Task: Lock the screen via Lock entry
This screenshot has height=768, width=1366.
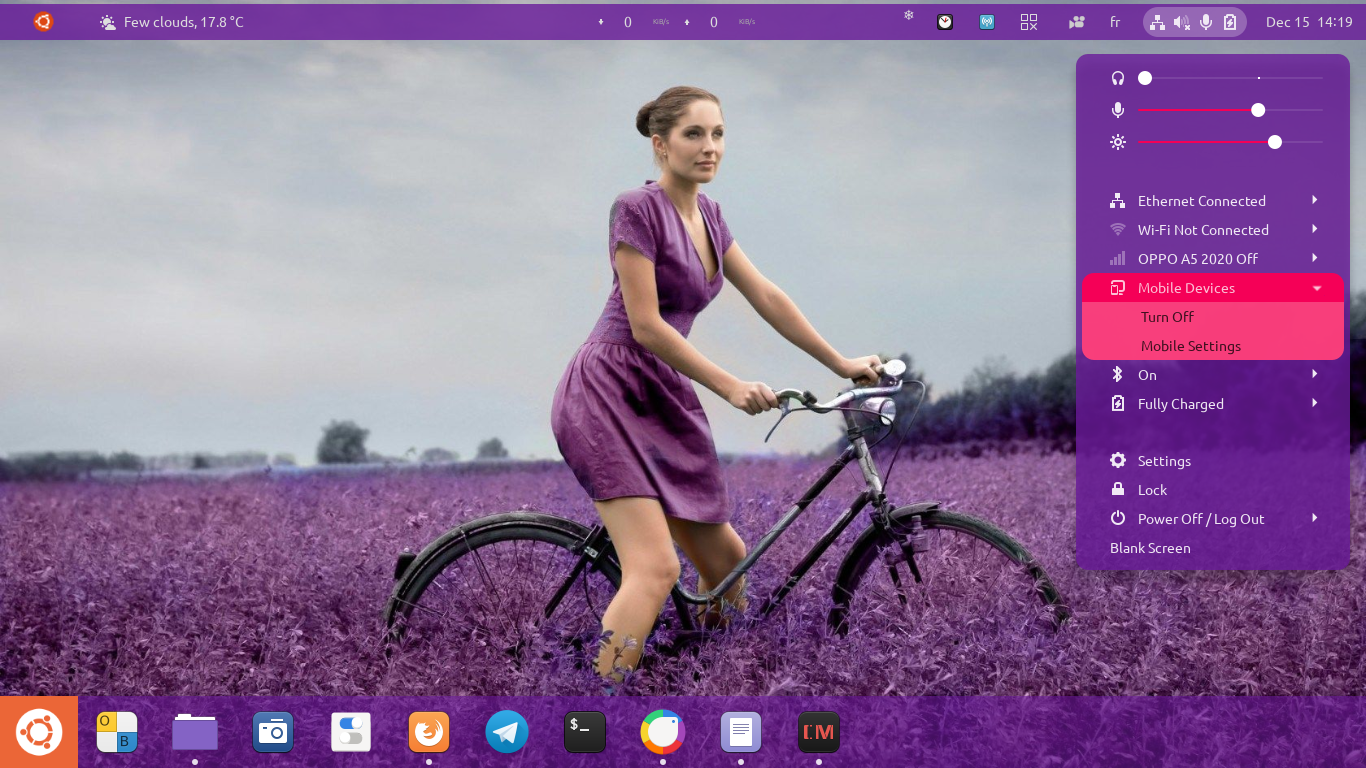Action: (1213, 490)
